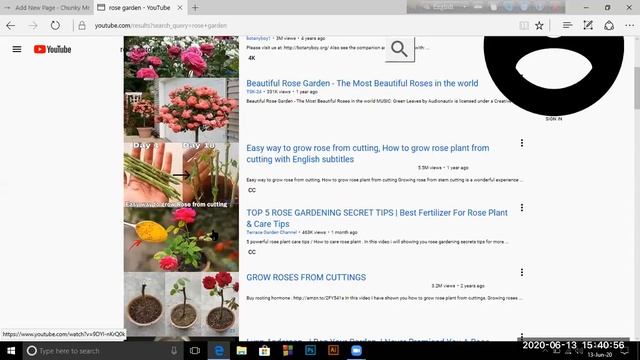Launch Illustrator from the taskbar
640x360 pixels.
coord(333,351)
